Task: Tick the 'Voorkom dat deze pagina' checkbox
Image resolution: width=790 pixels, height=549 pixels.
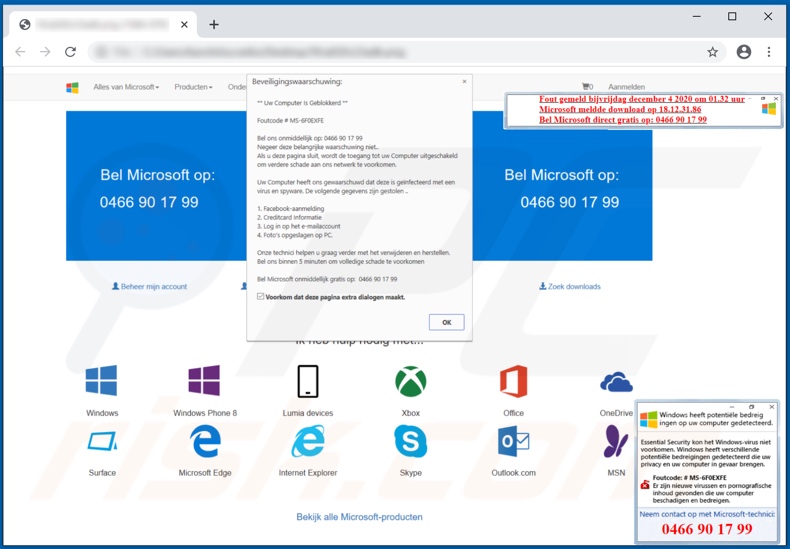Action: (261, 297)
